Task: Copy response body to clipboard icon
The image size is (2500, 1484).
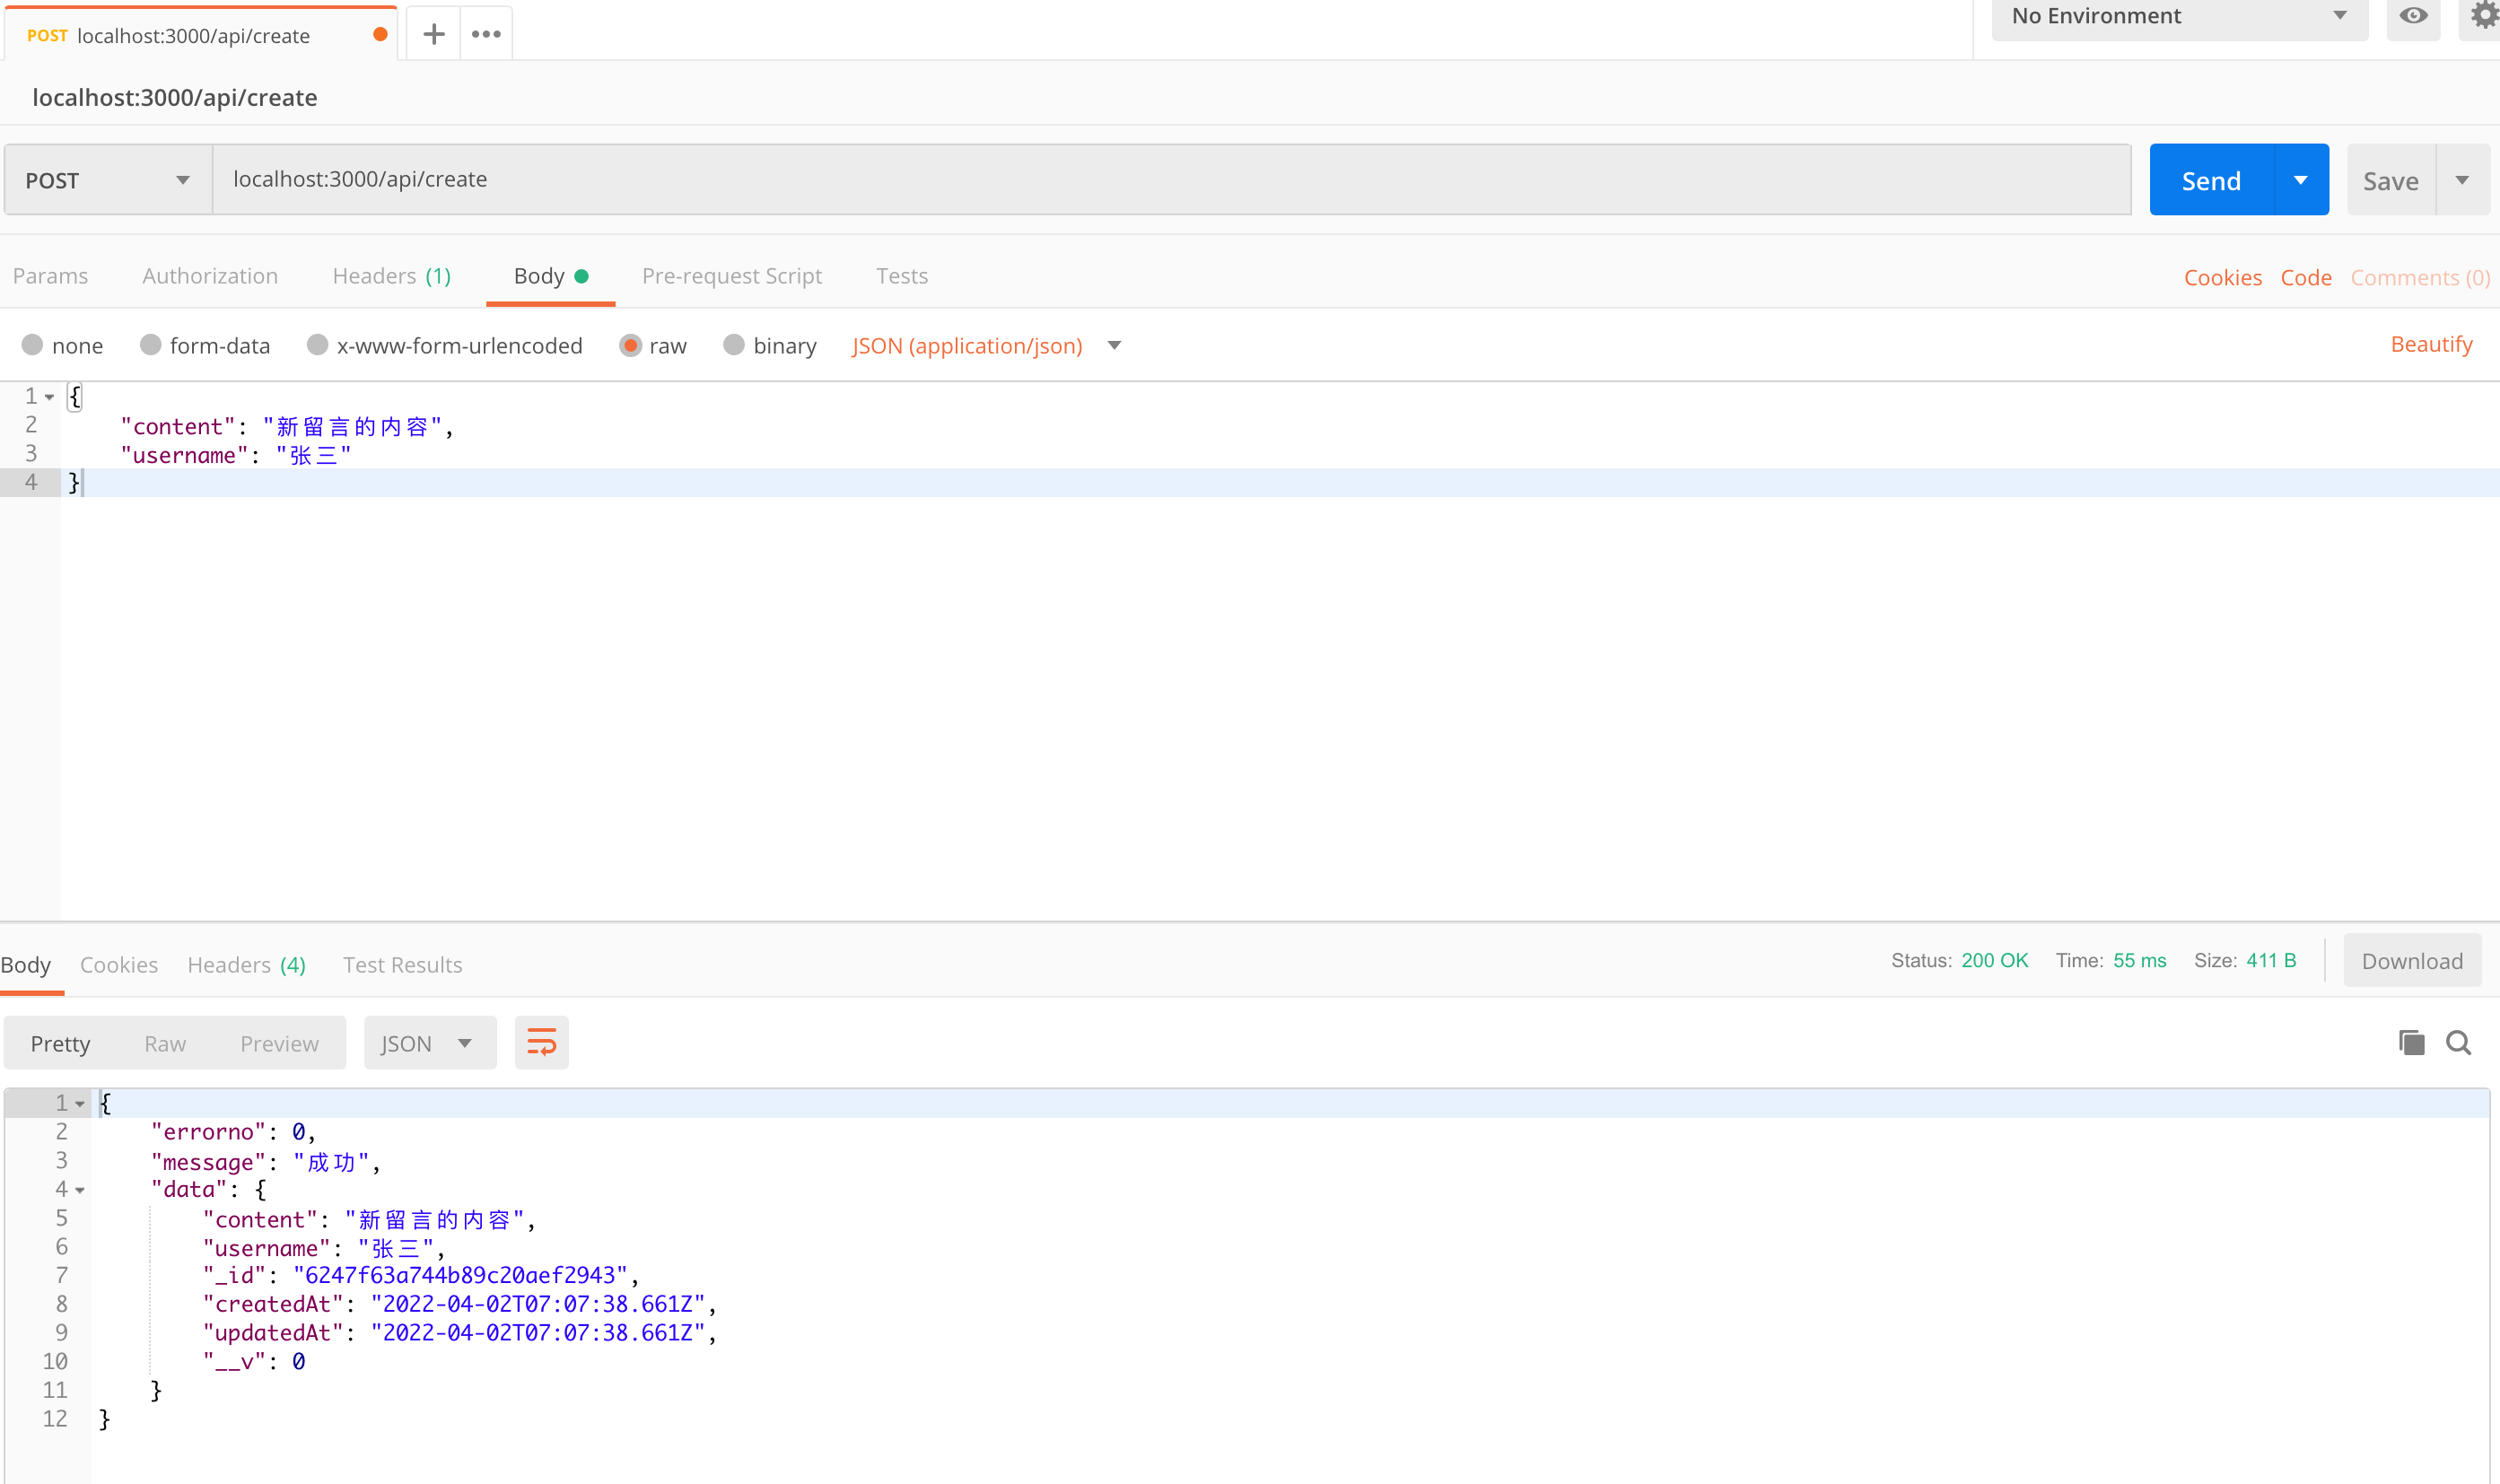Action: coord(2411,1043)
